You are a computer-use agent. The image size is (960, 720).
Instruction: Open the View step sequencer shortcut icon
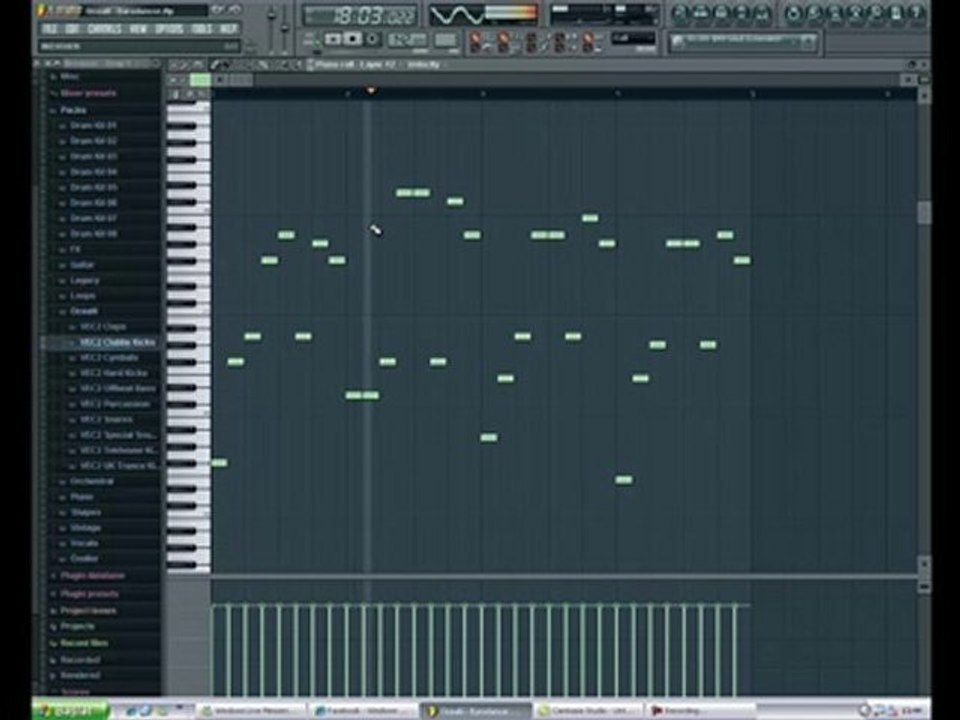pyautogui.click(x=700, y=13)
